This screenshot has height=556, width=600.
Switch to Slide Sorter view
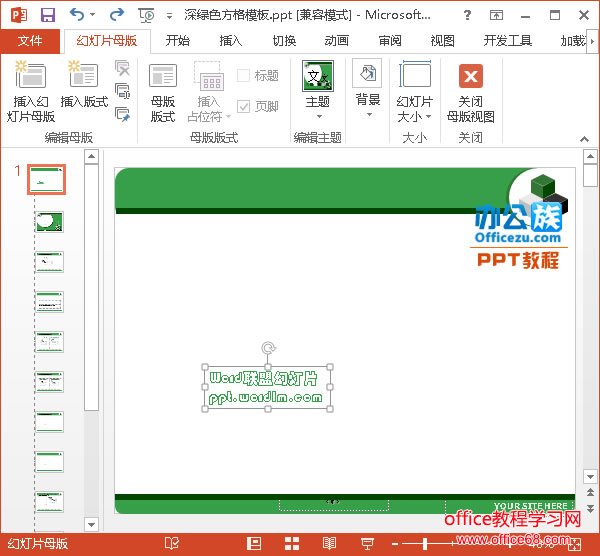292,543
